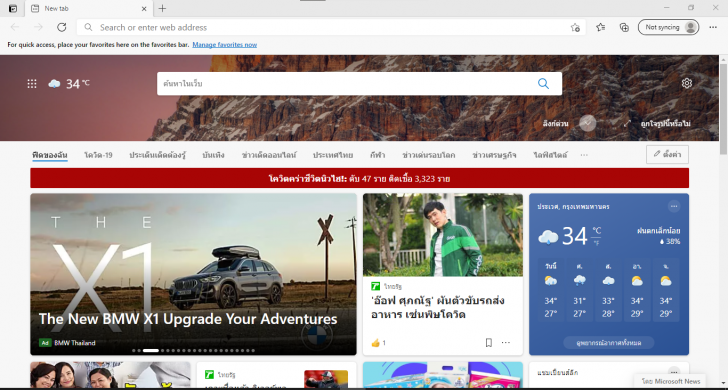Open a new tab with plus icon
728x390 pixels.
(162, 8)
